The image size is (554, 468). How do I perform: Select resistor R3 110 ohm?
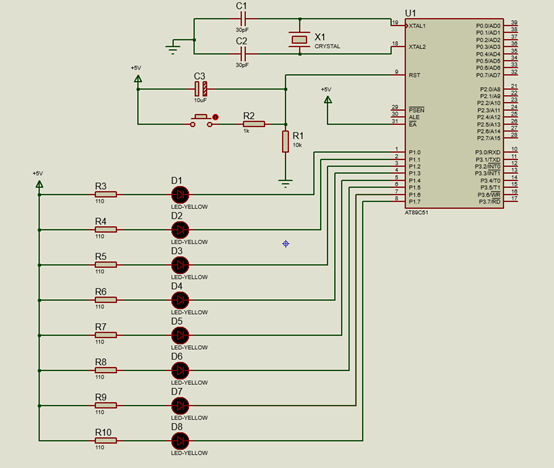(106, 194)
